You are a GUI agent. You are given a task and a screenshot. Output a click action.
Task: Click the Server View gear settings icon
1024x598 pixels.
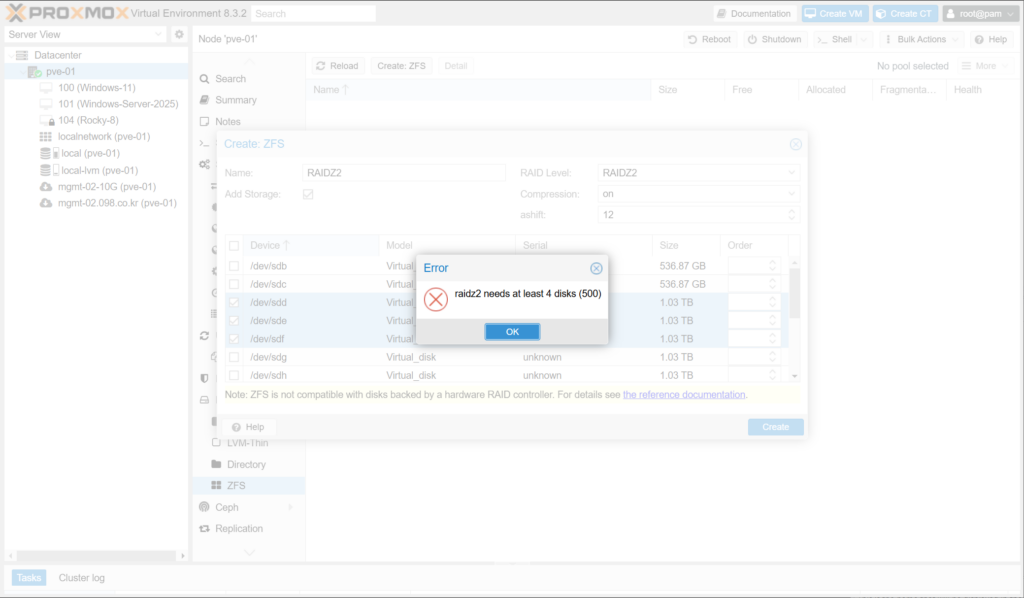(x=179, y=35)
